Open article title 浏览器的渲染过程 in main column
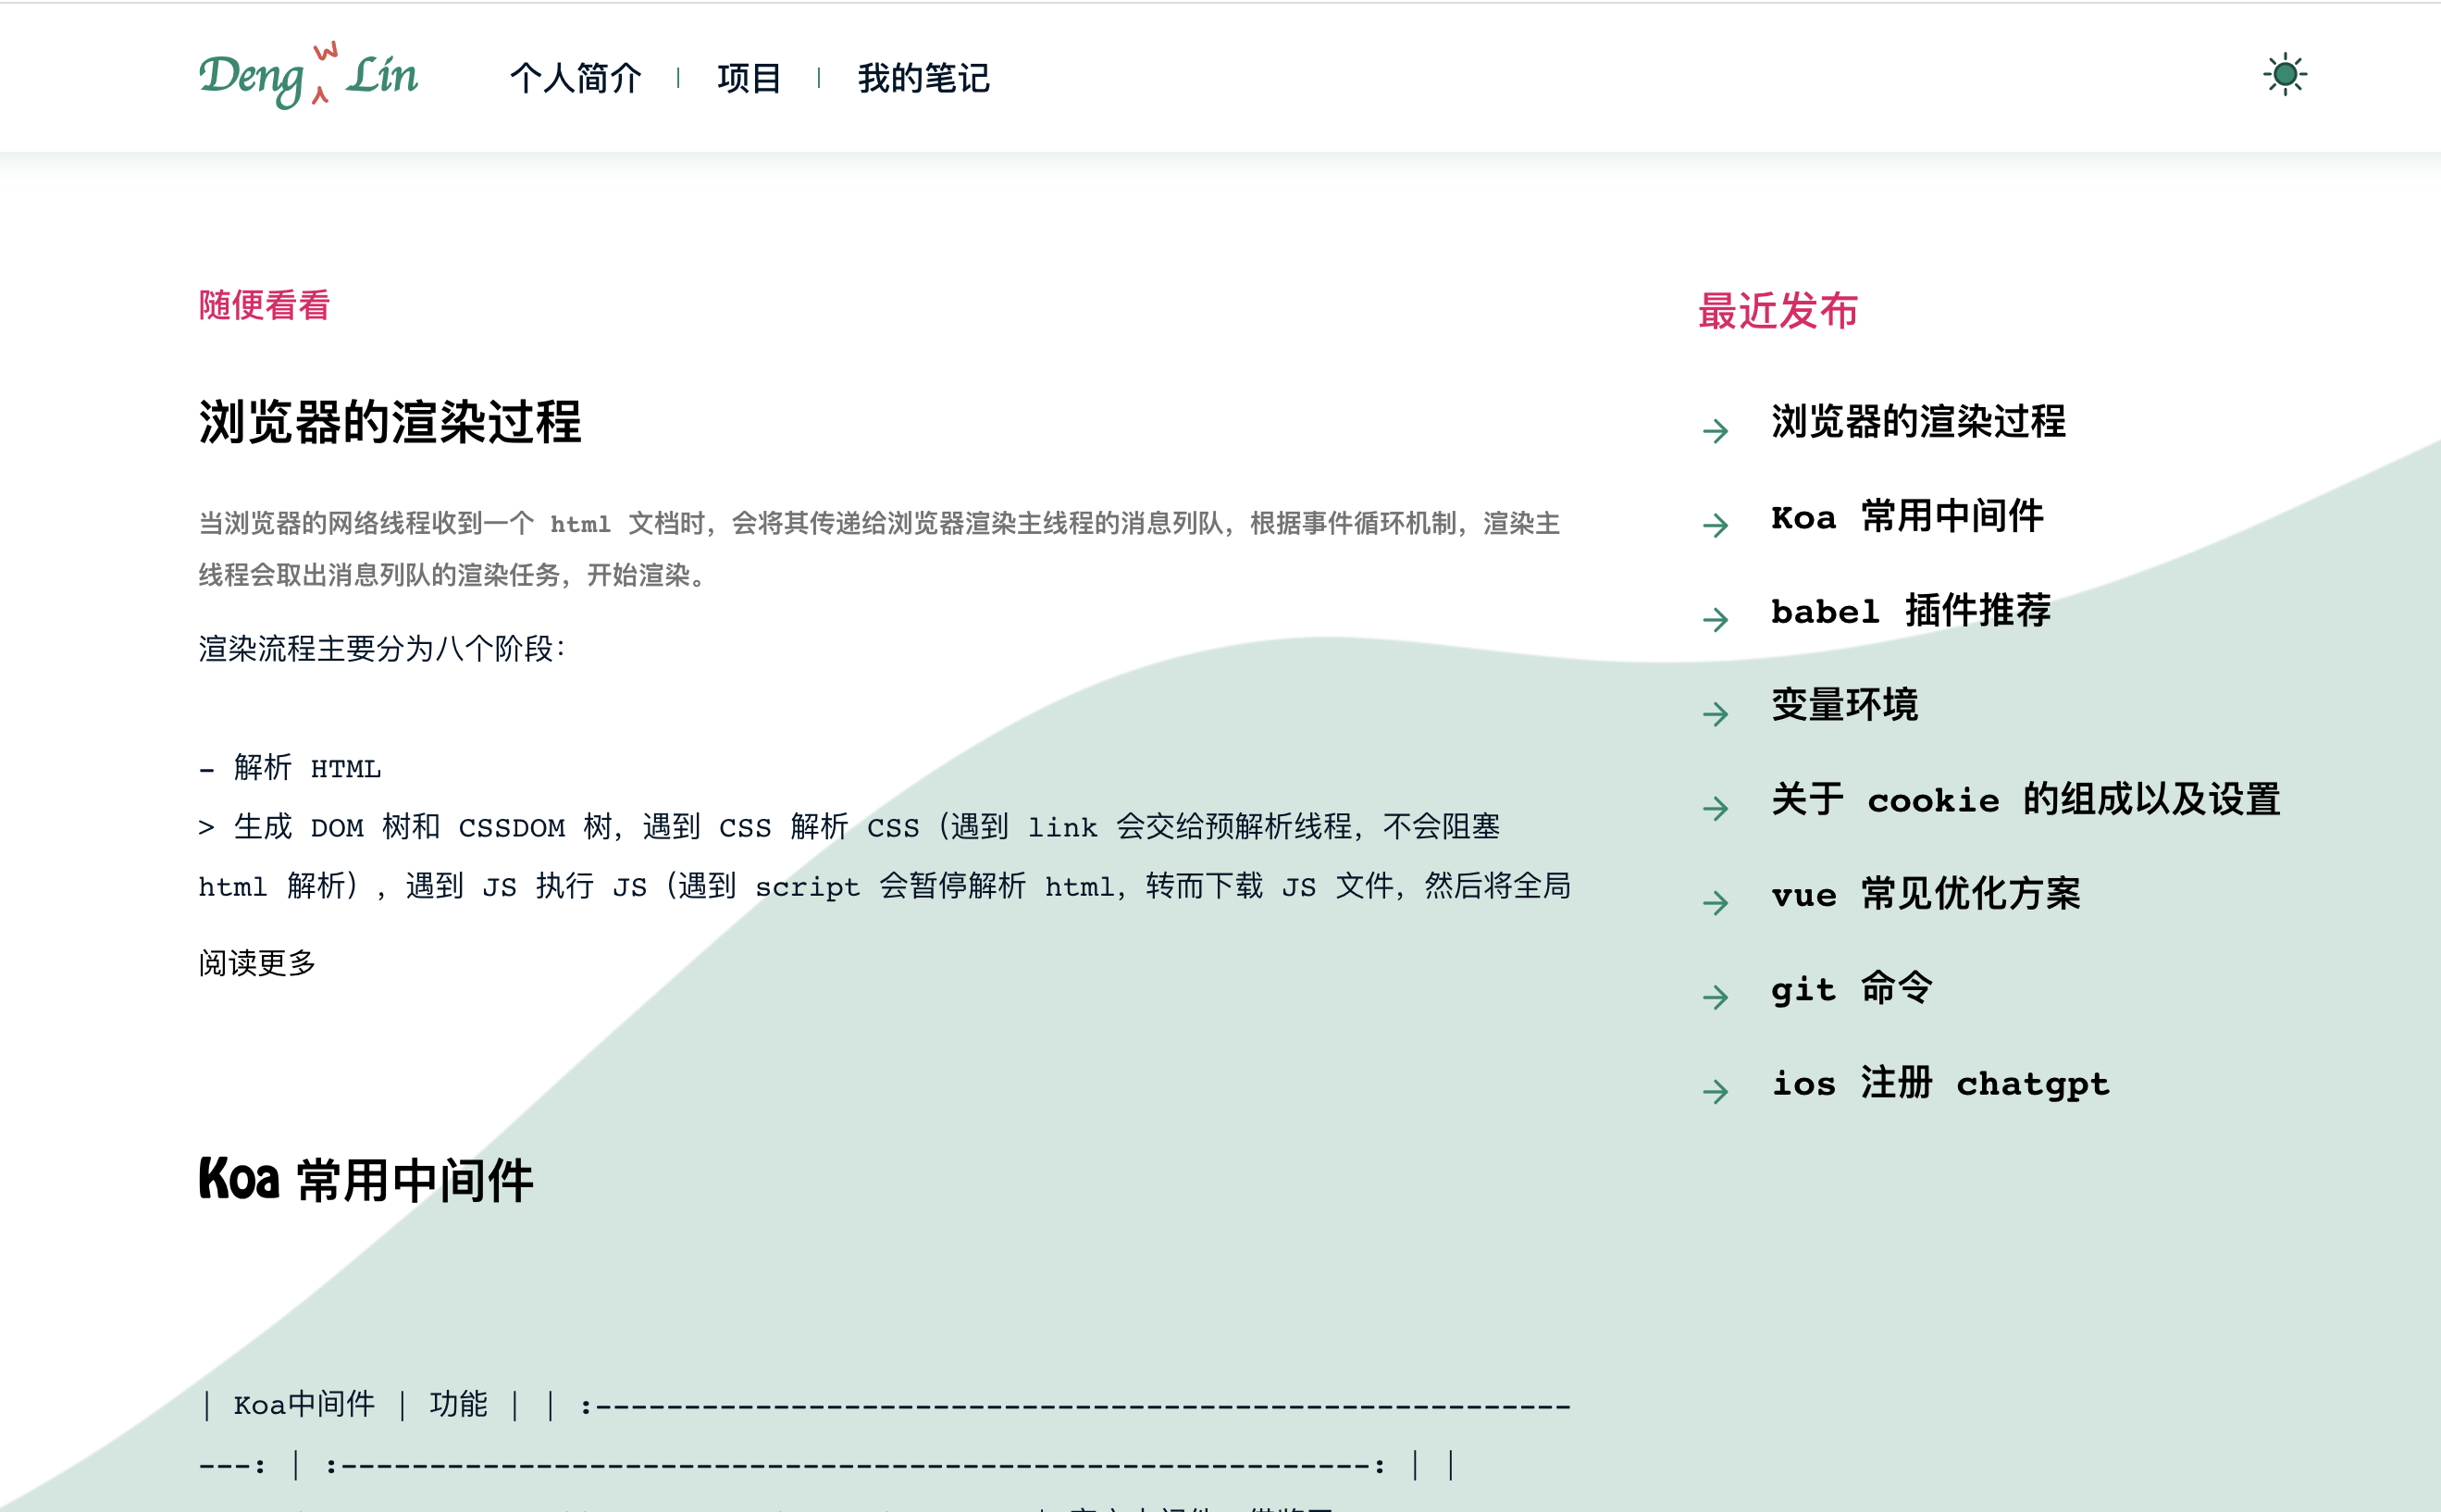This screenshot has width=2441, height=1512. 390,421
